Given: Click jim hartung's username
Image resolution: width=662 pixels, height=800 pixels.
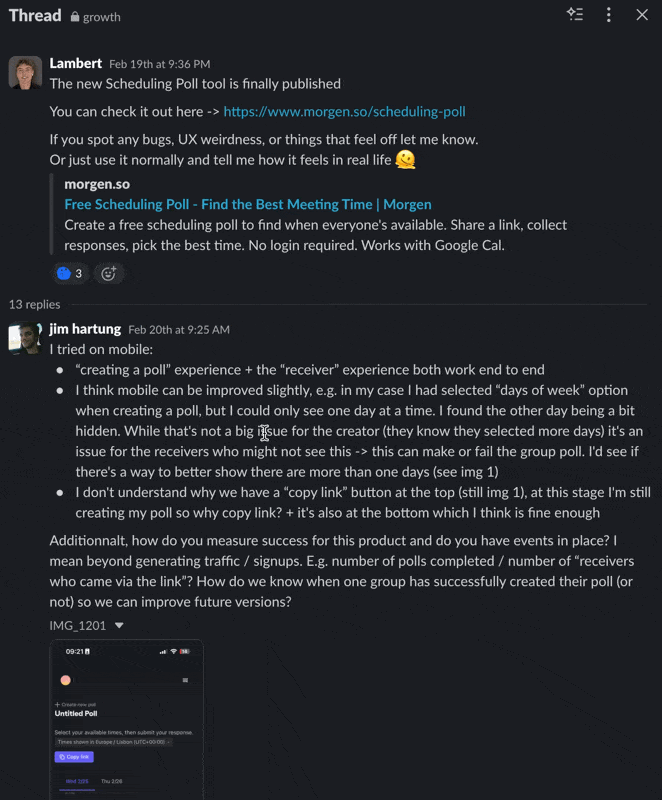Looking at the screenshot, I should [x=85, y=328].
